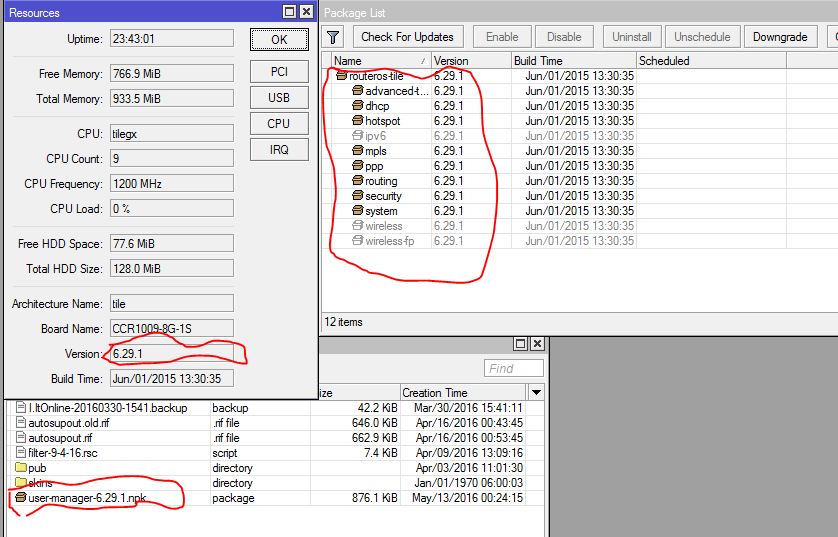Click filter-9-4-16.rsc file icon
The image size is (838, 537).
coord(21,453)
